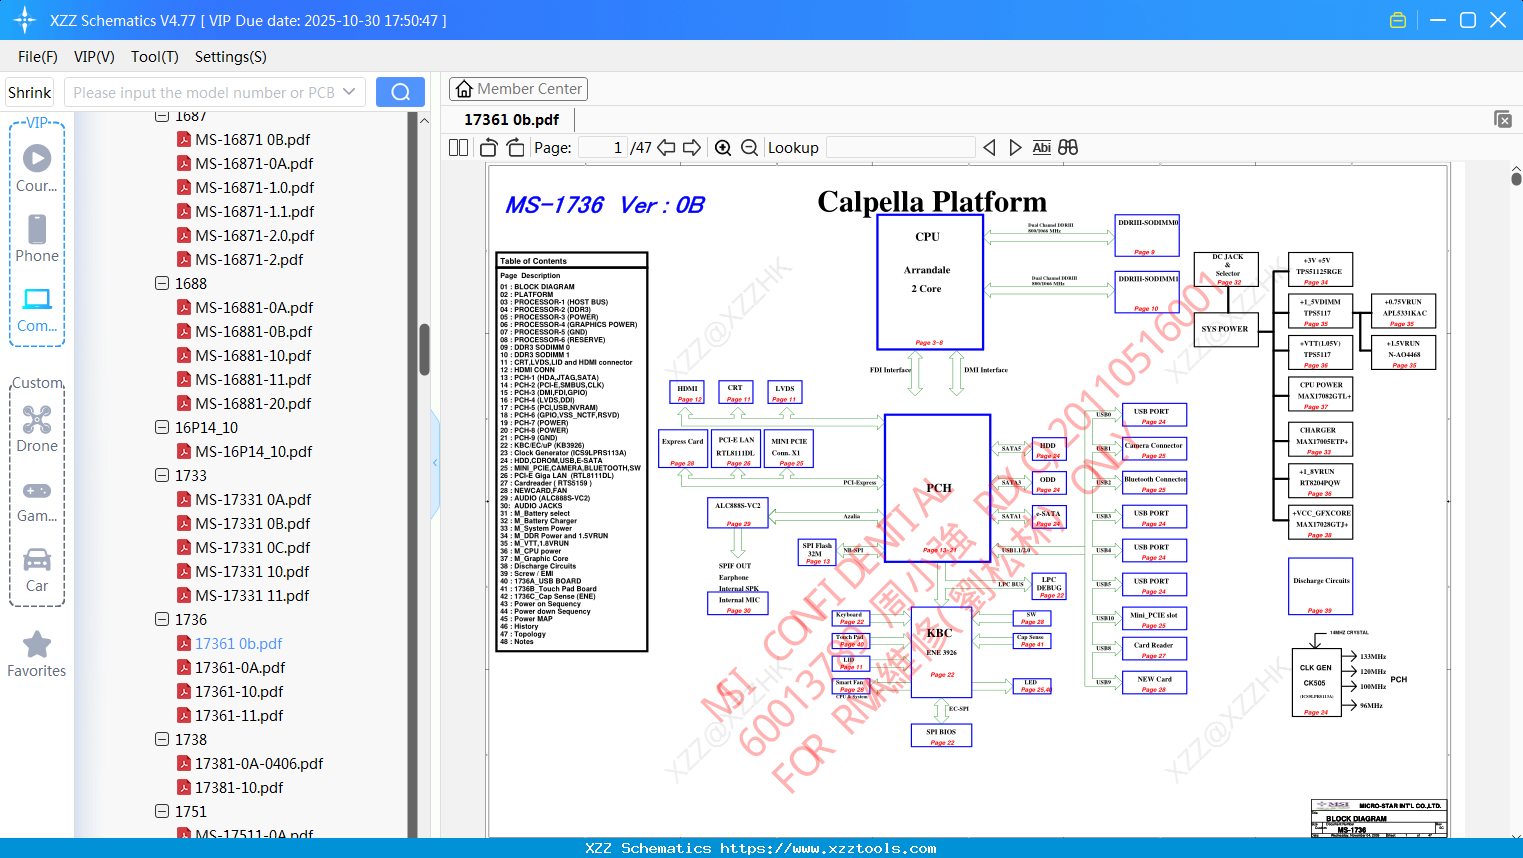Collapse the 16P14_10 folder
The width and height of the screenshot is (1523, 858).
point(162,427)
